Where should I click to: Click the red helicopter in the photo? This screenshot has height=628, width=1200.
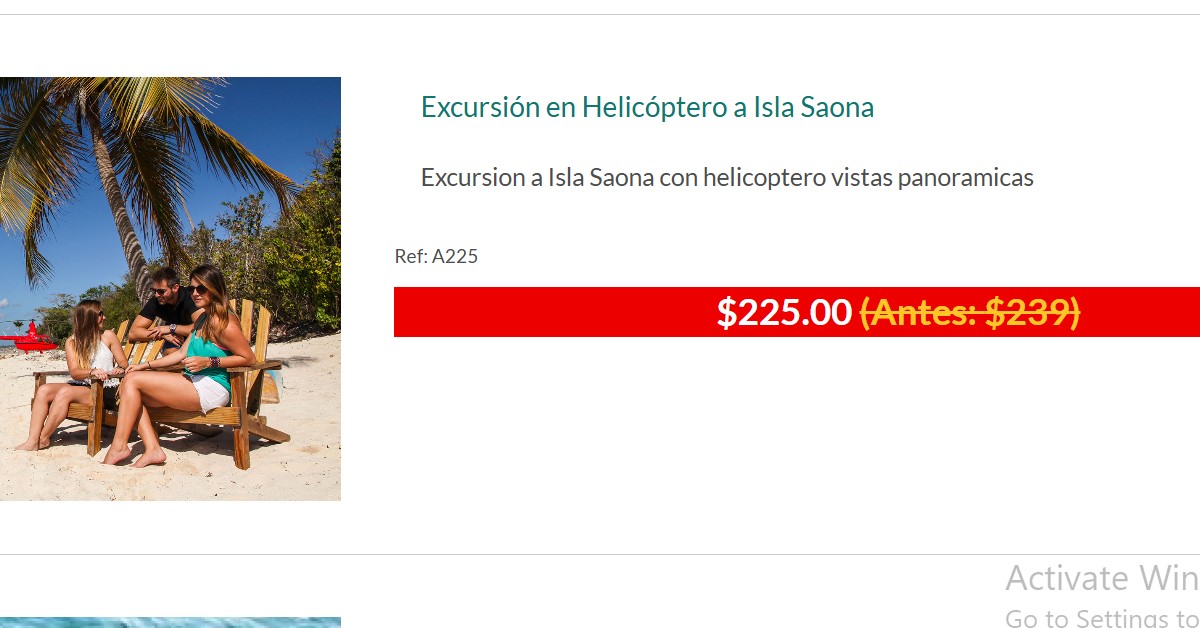(x=27, y=338)
